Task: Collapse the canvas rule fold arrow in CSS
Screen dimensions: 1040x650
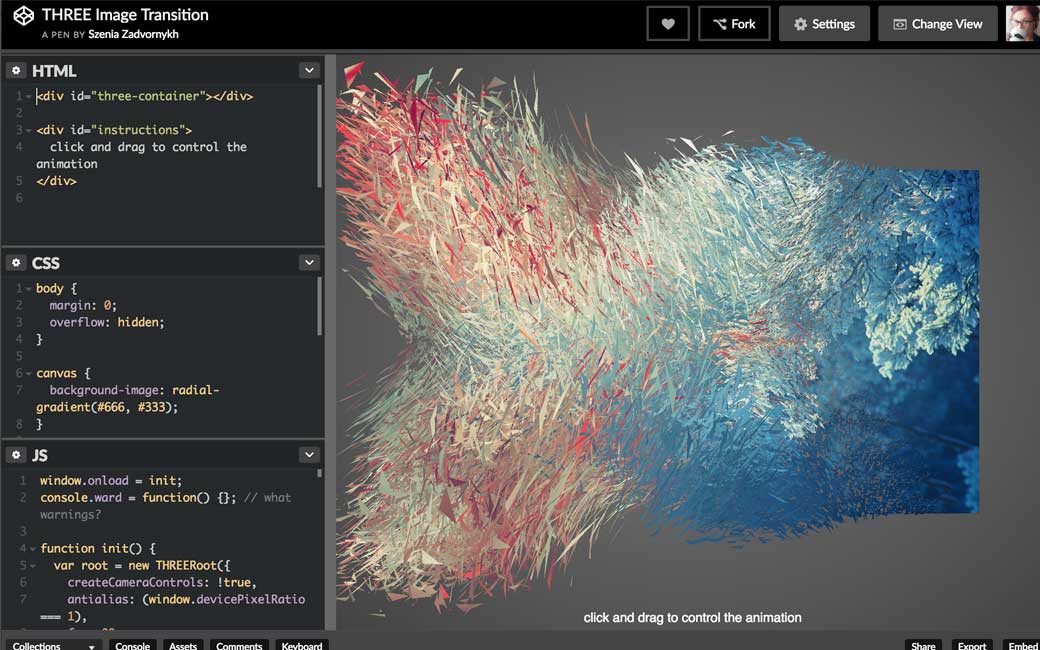Action: click(x=29, y=374)
